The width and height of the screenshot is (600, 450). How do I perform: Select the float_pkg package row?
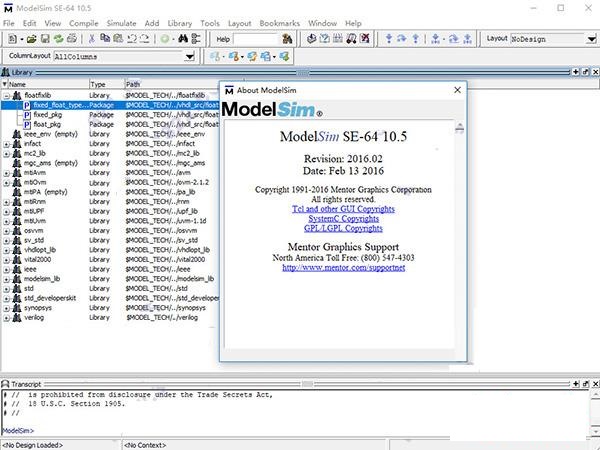point(110,124)
